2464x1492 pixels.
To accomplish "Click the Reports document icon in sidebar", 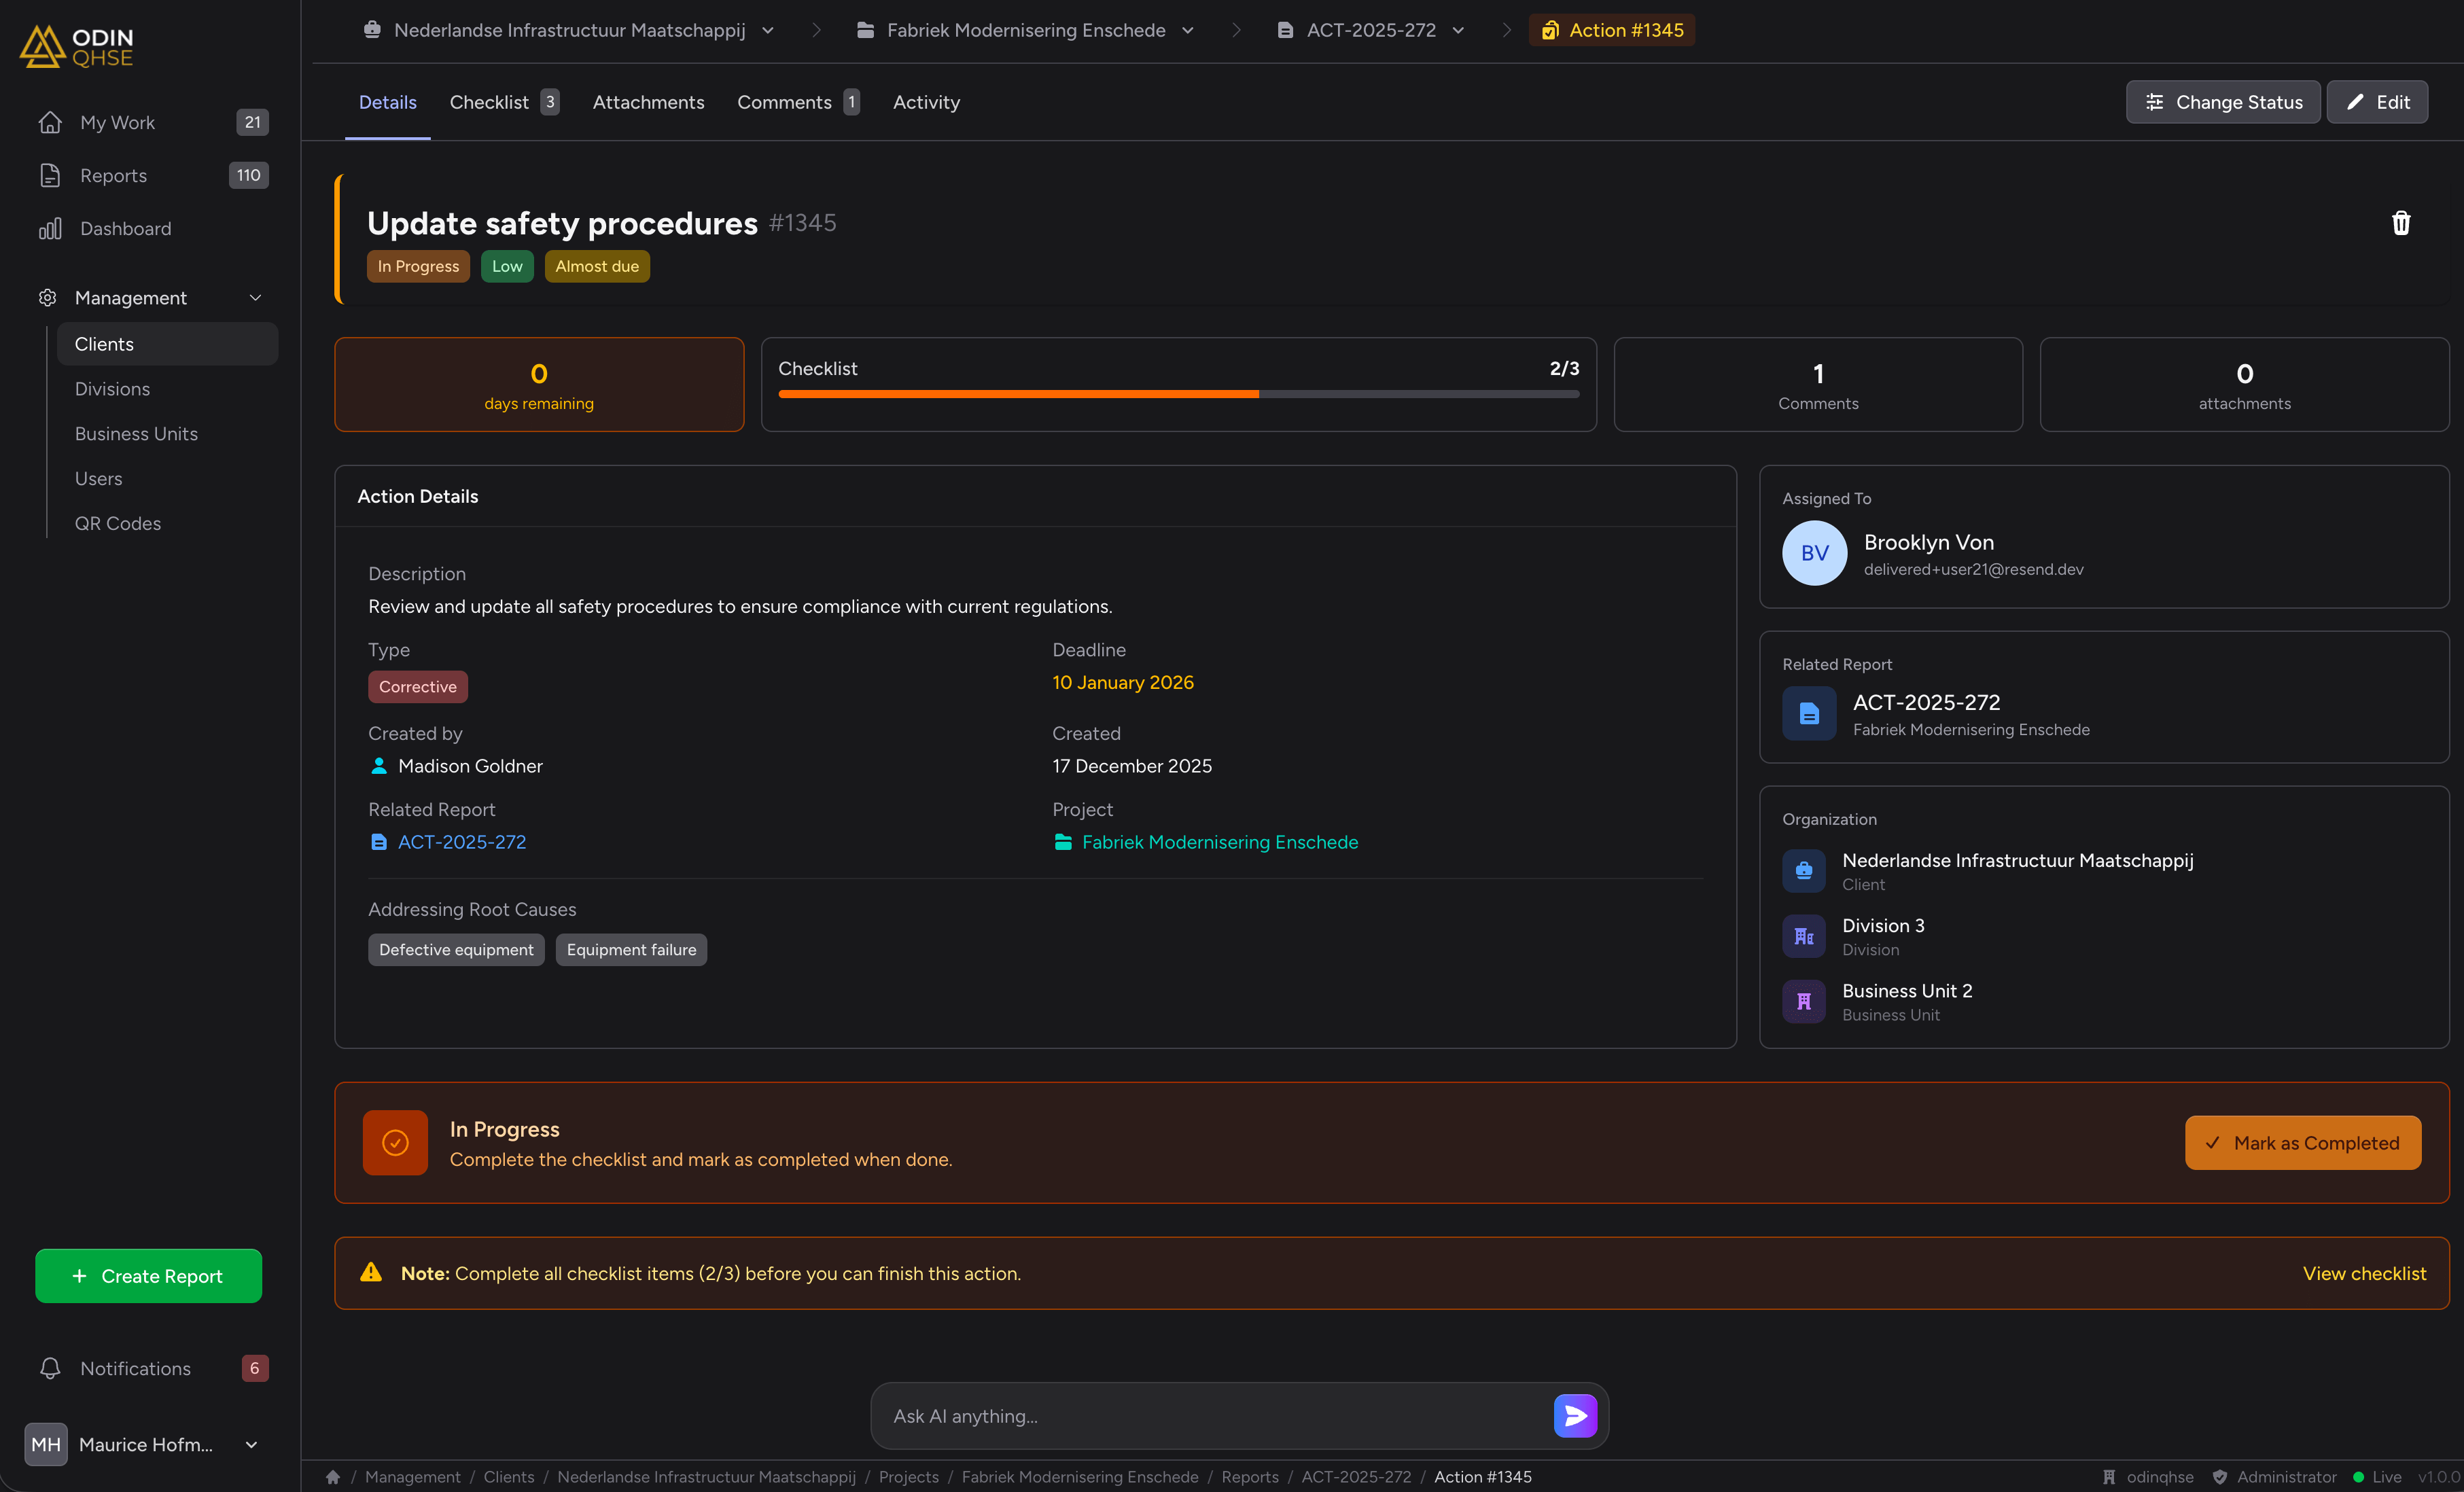I will coord(50,176).
